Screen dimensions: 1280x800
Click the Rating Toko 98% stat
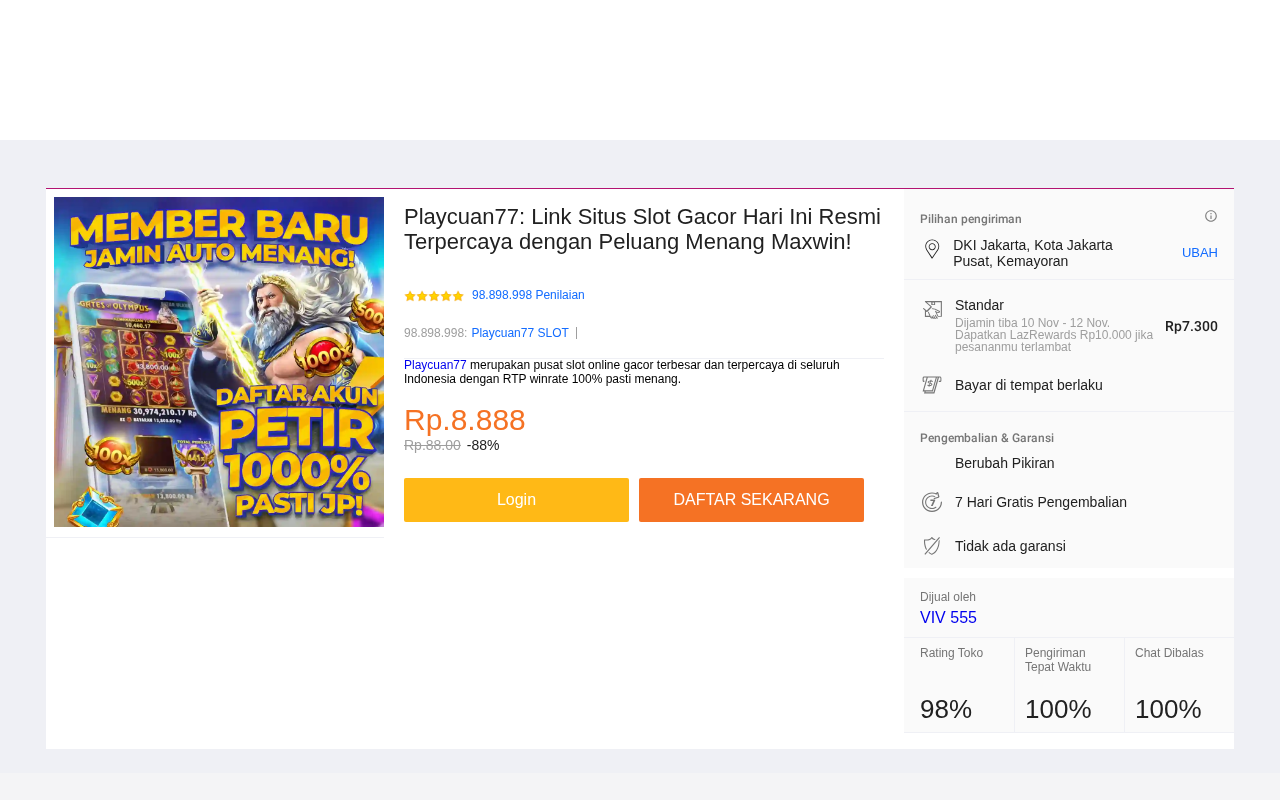tap(959, 685)
